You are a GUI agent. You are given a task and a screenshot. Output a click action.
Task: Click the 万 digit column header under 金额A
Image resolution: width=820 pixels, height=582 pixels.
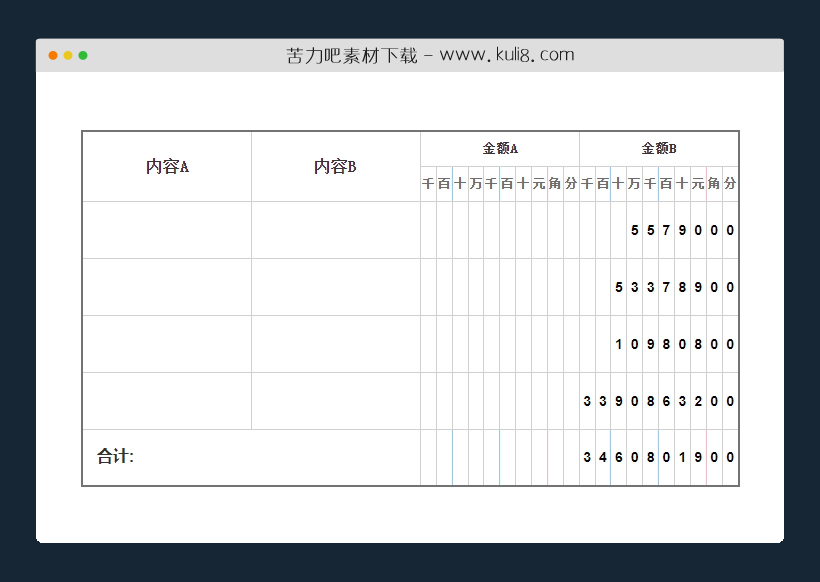tap(476, 184)
